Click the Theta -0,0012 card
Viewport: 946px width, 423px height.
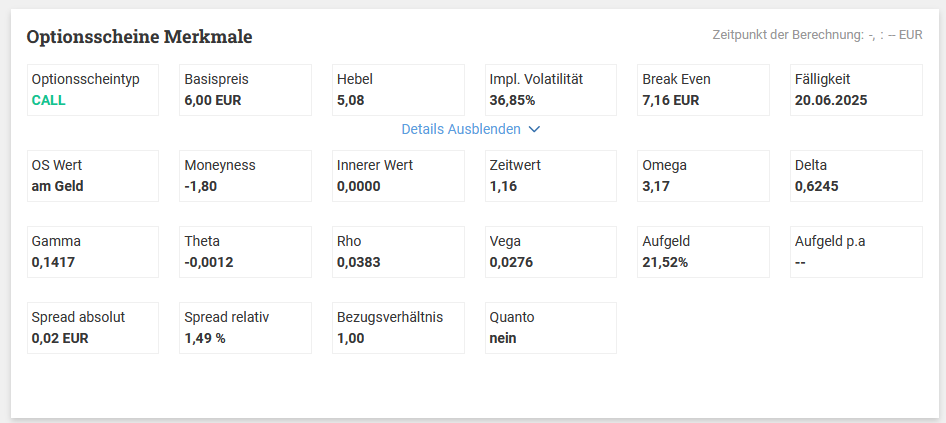pos(246,252)
